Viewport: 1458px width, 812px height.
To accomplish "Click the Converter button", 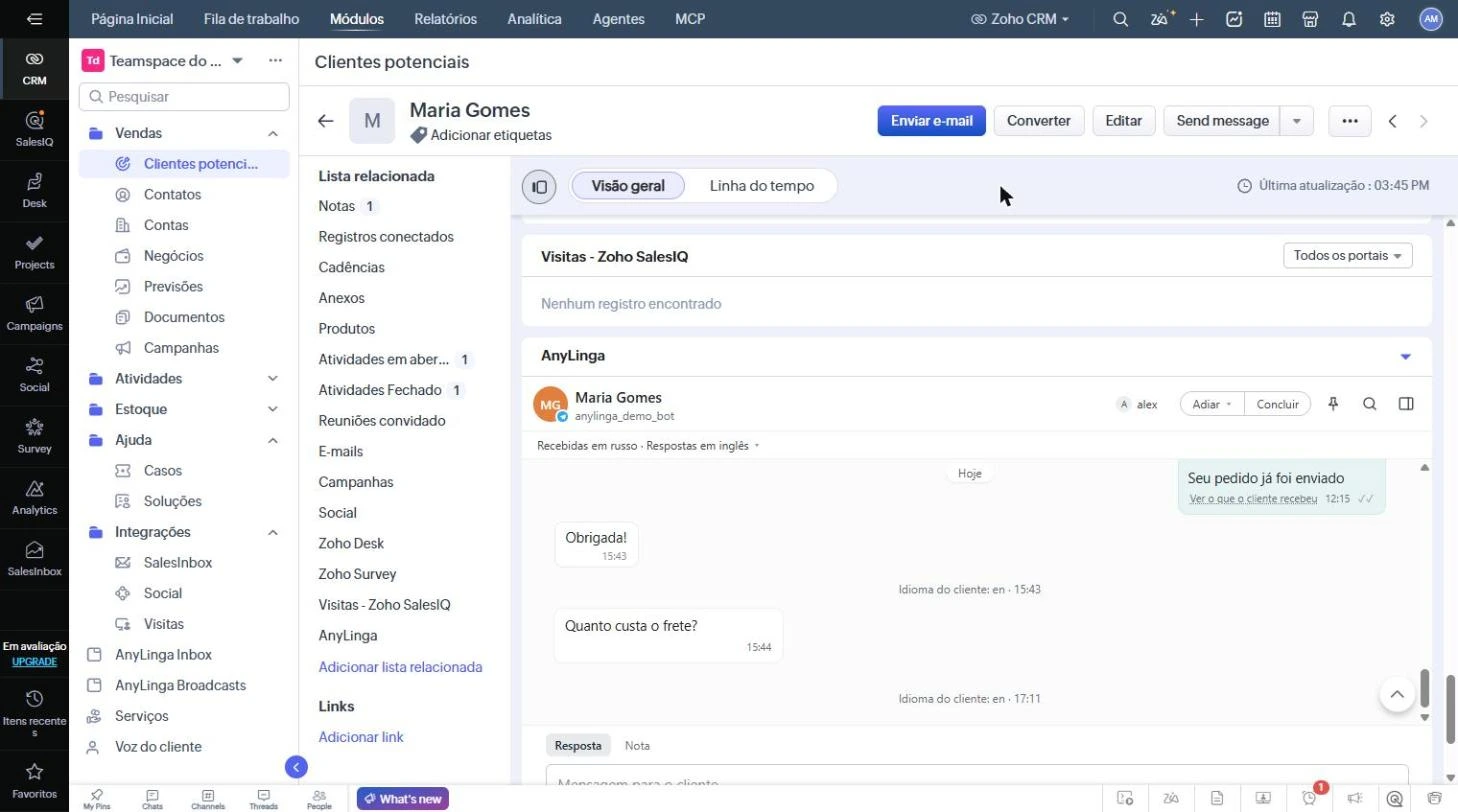I will (x=1039, y=121).
